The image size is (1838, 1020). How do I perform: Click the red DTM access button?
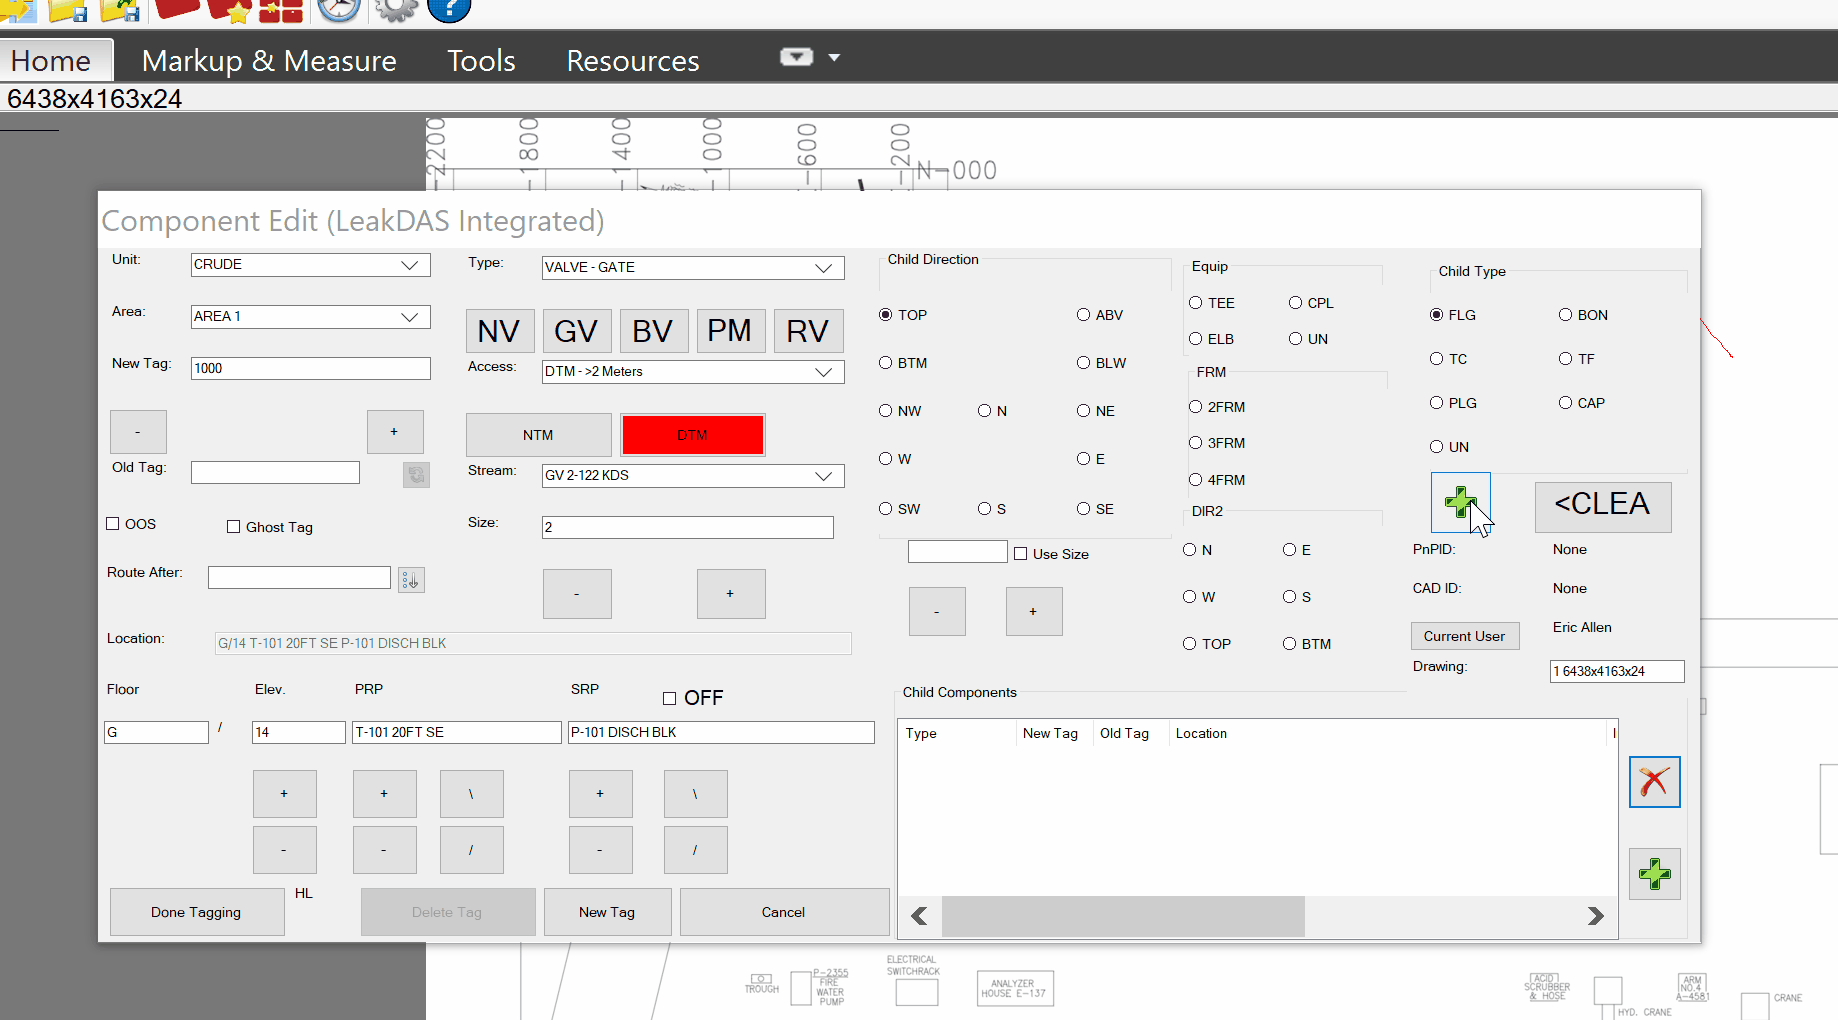(693, 435)
